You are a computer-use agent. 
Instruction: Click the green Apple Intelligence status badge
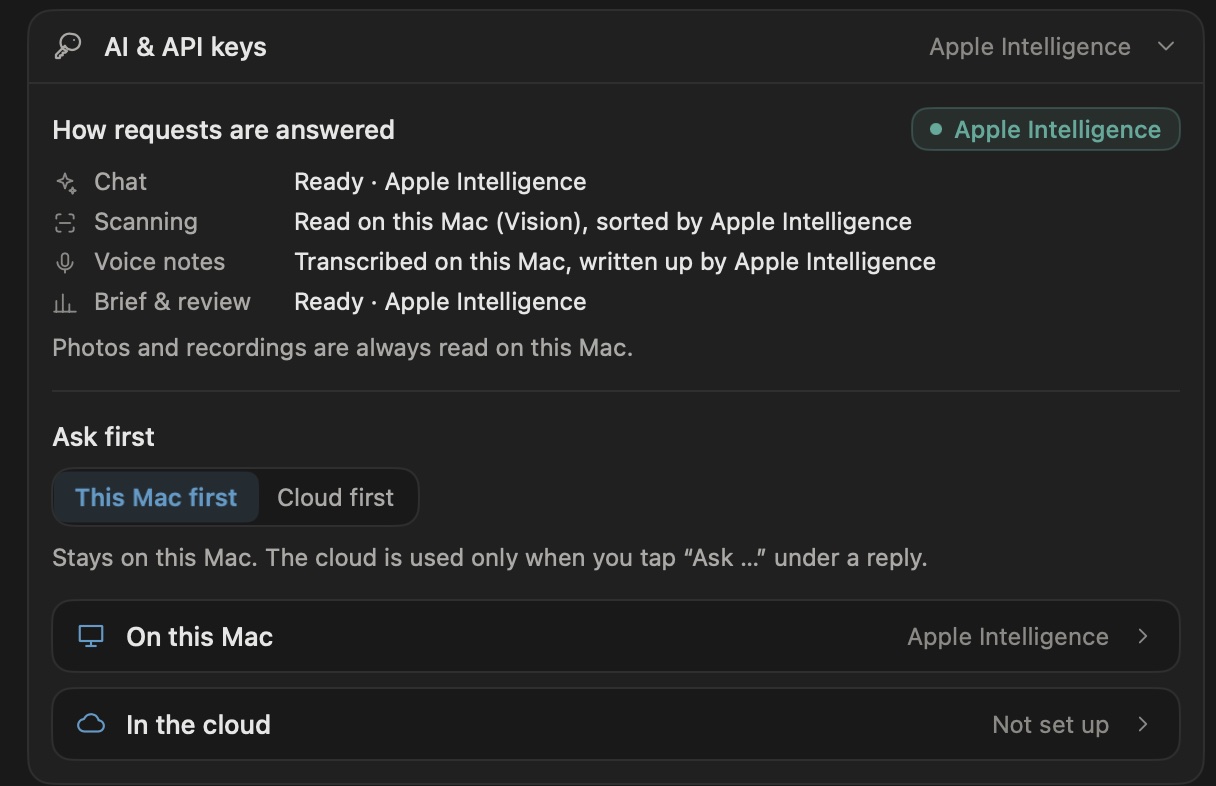tap(1046, 129)
